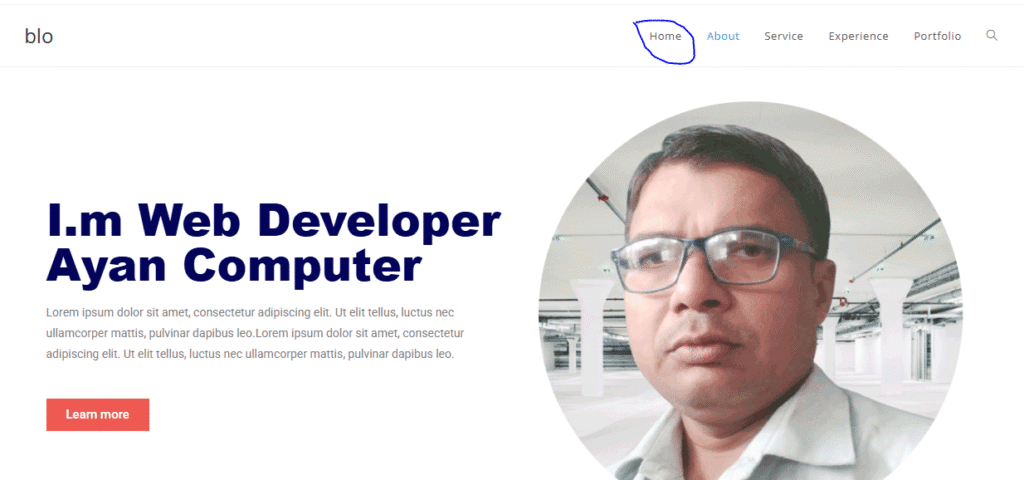Open the Service nav item
This screenshot has height=480, width=1024.
783,36
